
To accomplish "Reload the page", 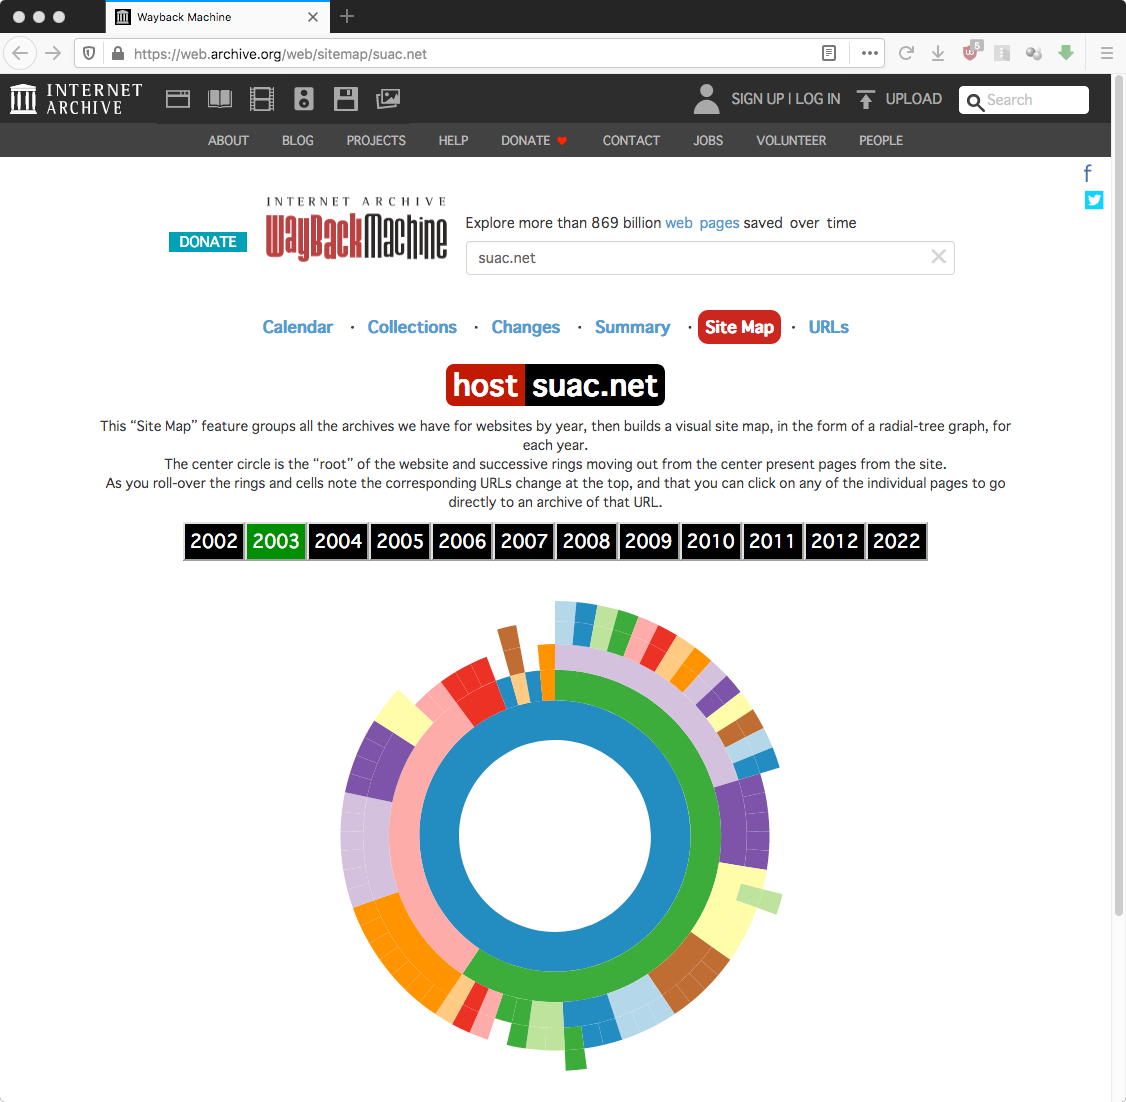I will pyautogui.click(x=906, y=53).
